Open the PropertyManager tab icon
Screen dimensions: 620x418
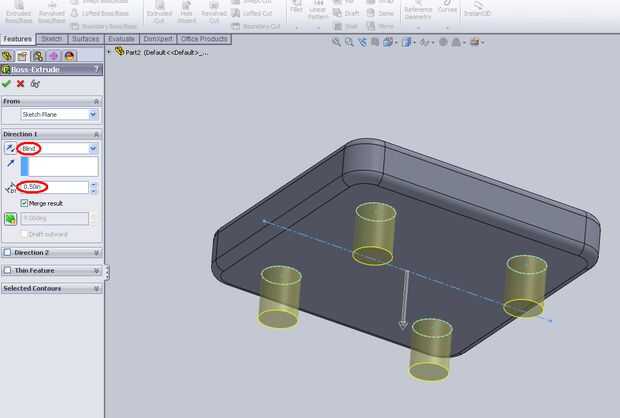23,56
